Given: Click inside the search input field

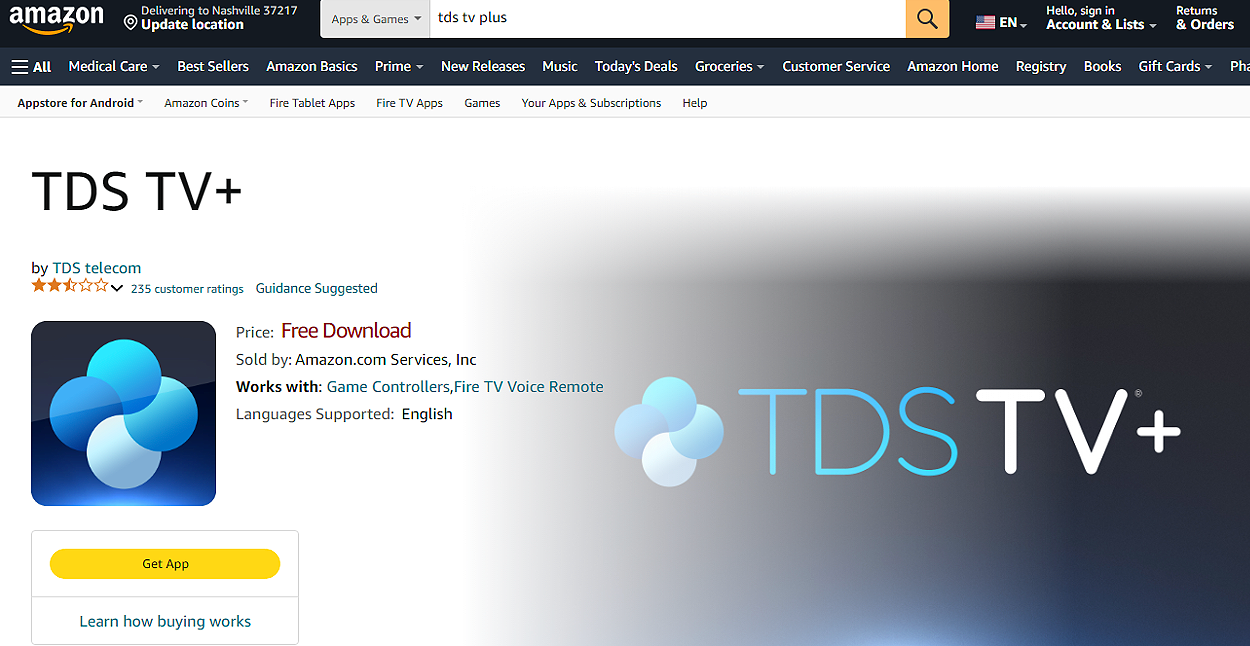Looking at the screenshot, I should (x=650, y=18).
